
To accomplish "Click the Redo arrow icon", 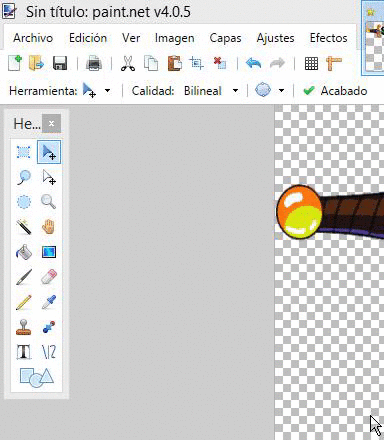I will coord(277,63).
